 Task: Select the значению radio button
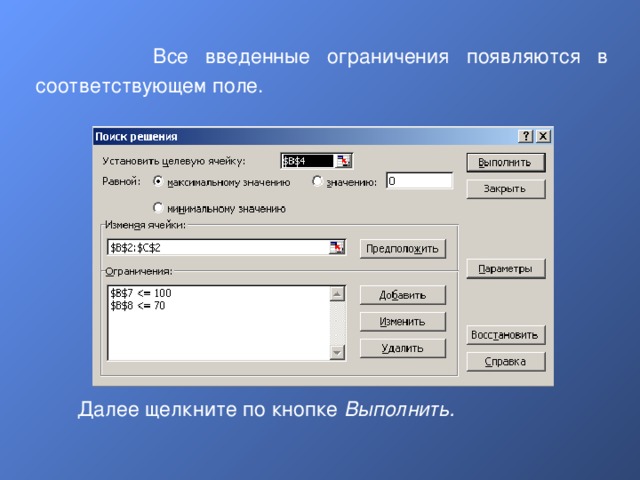pos(317,181)
